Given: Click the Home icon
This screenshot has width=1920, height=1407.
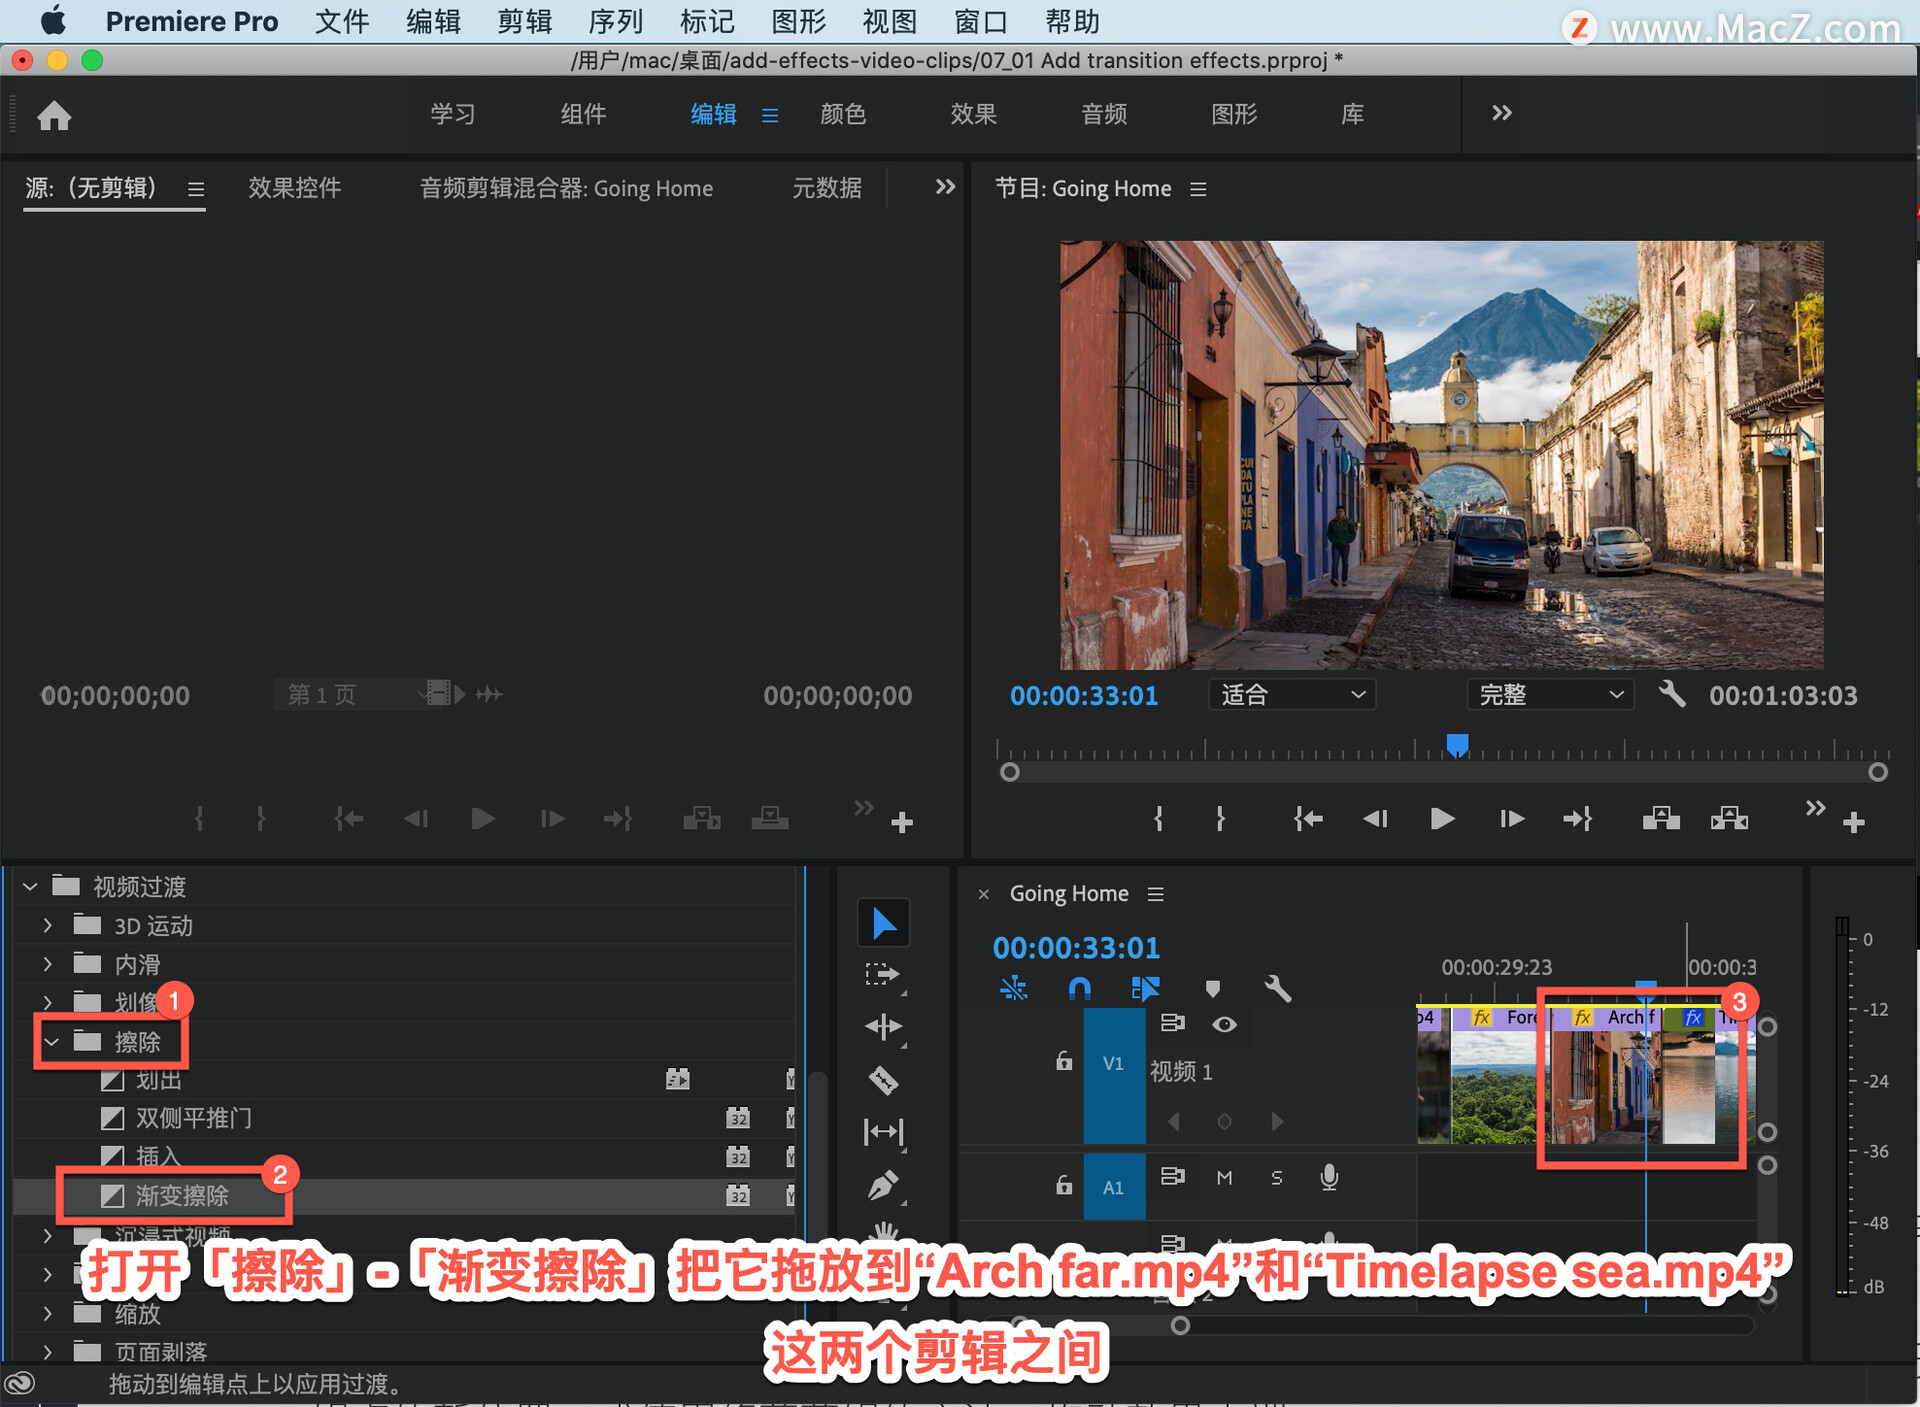Looking at the screenshot, I should tap(54, 115).
